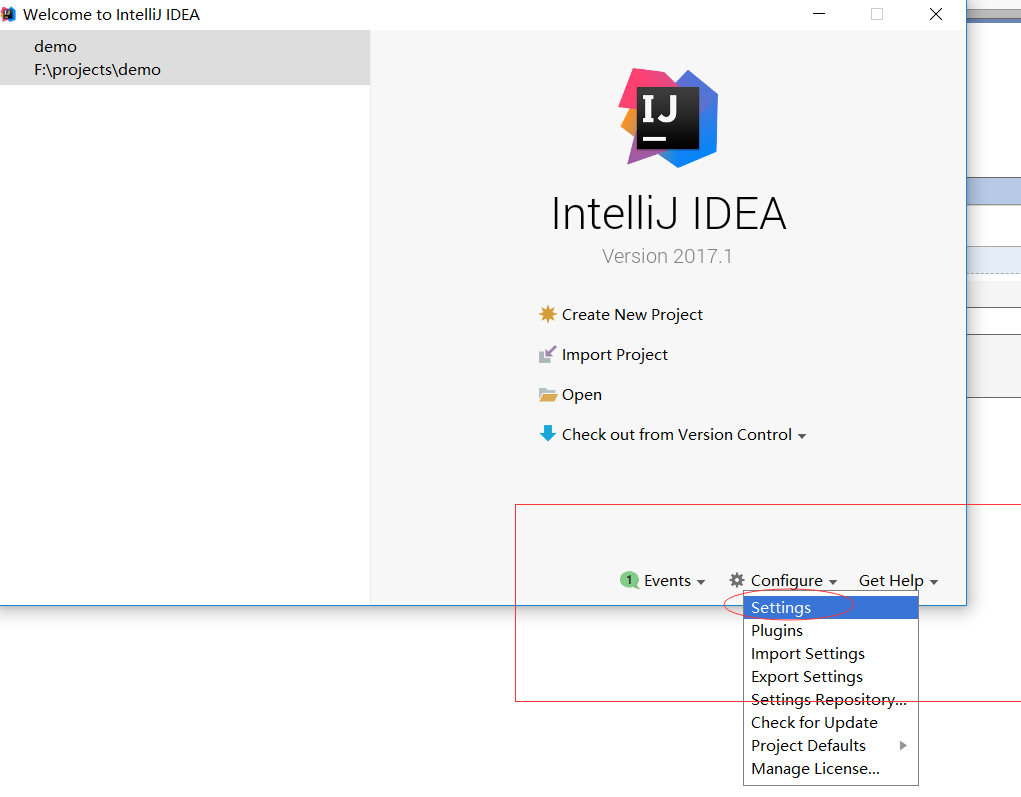Expand the Project Defaults submenu arrow
This screenshot has width=1021, height=797.
pos(903,746)
